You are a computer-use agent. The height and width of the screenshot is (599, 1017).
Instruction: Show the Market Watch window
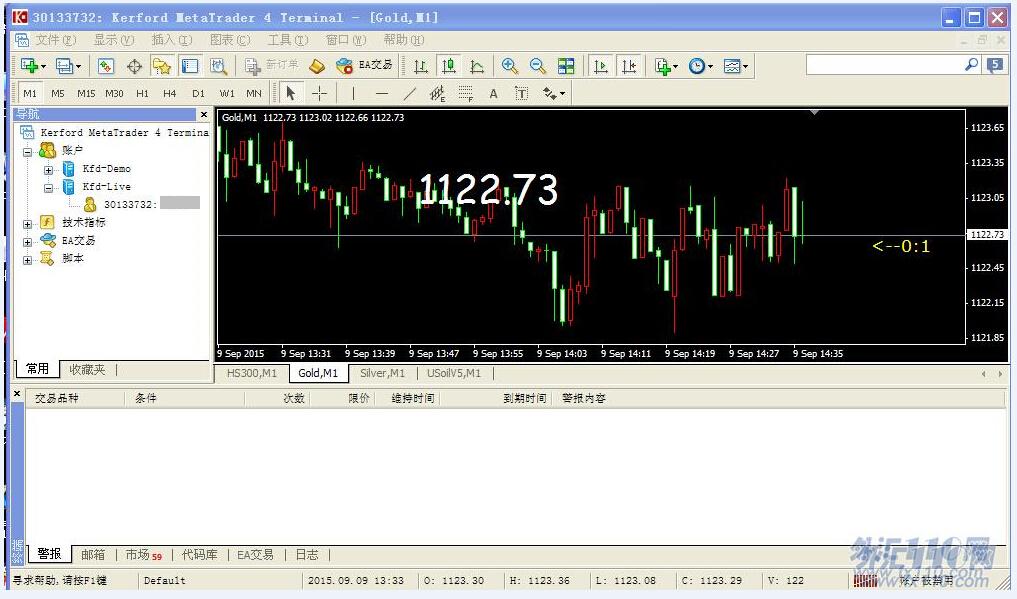pyautogui.click(x=106, y=65)
